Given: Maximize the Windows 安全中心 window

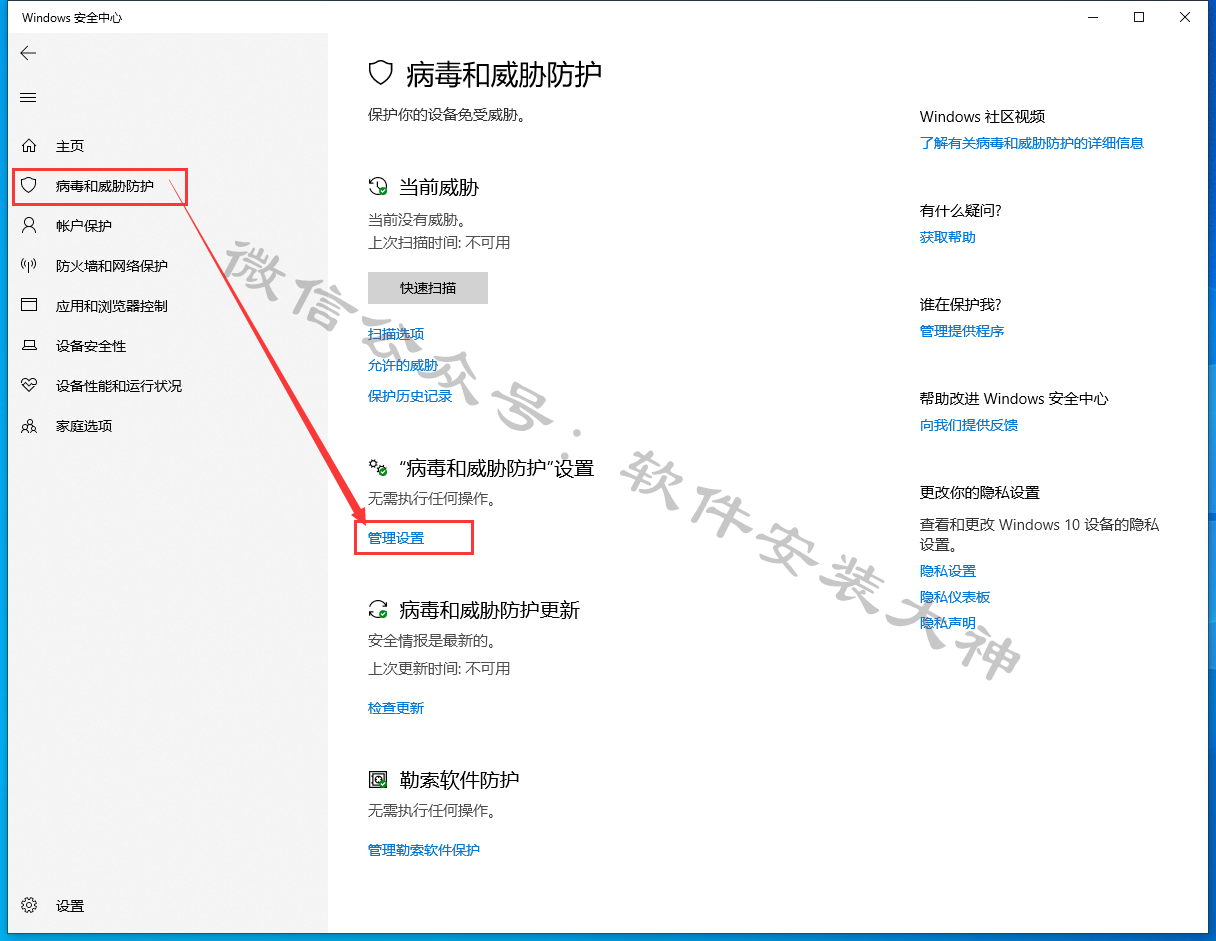Looking at the screenshot, I should [x=1139, y=17].
